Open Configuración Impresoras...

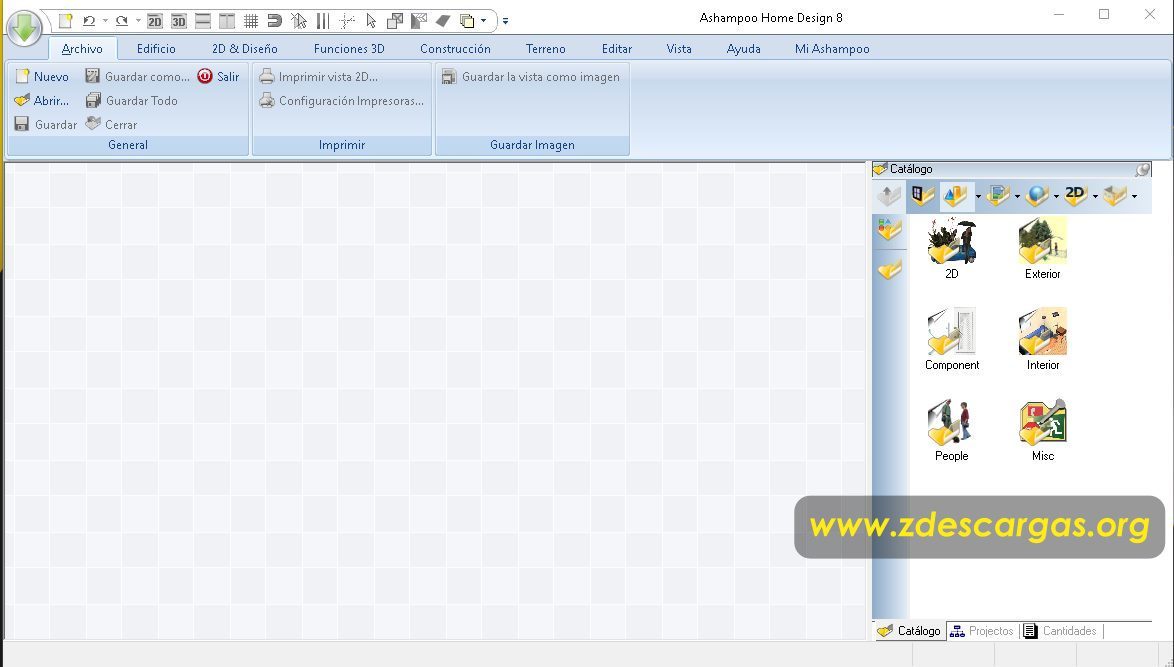pyautogui.click(x=341, y=100)
